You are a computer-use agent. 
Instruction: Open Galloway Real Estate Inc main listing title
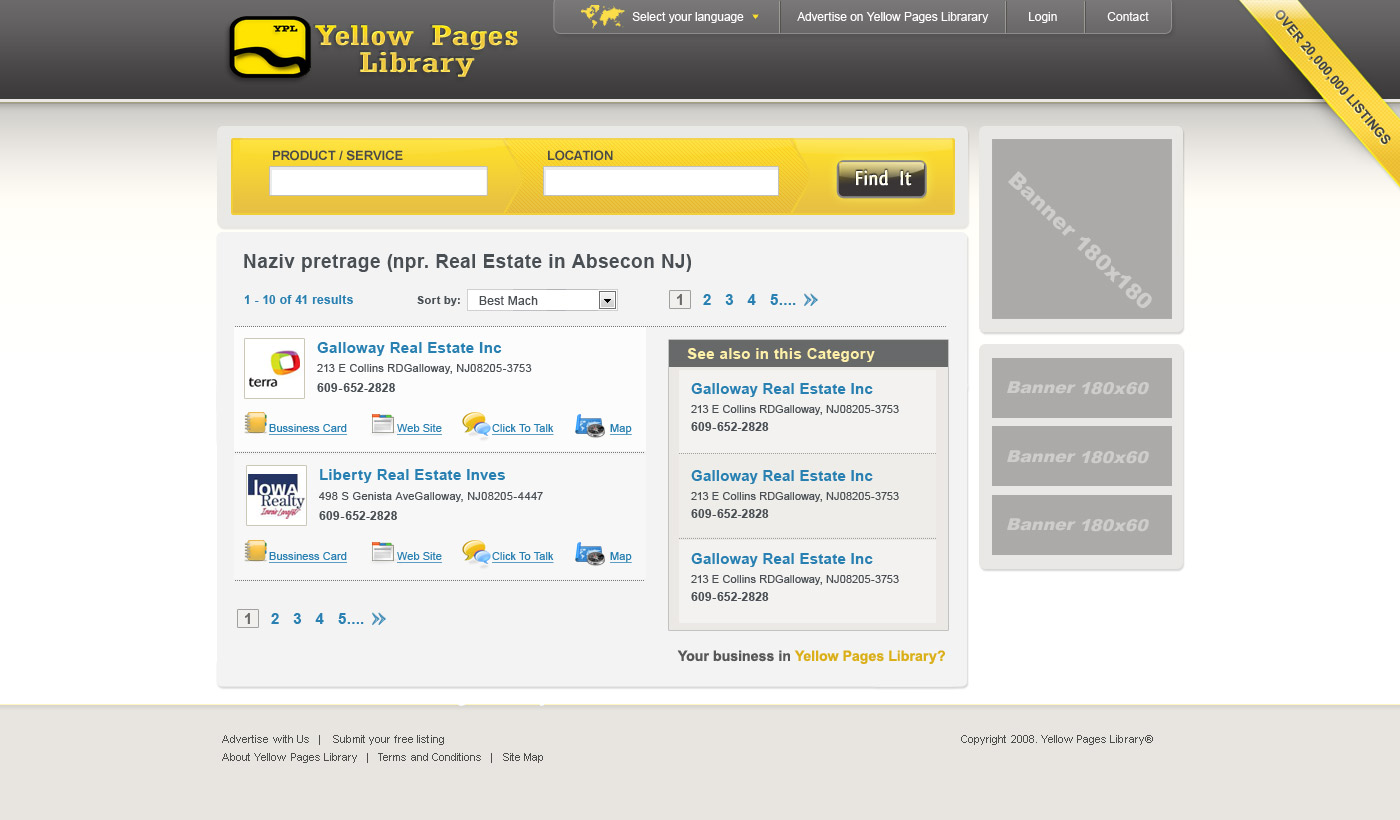coord(409,348)
